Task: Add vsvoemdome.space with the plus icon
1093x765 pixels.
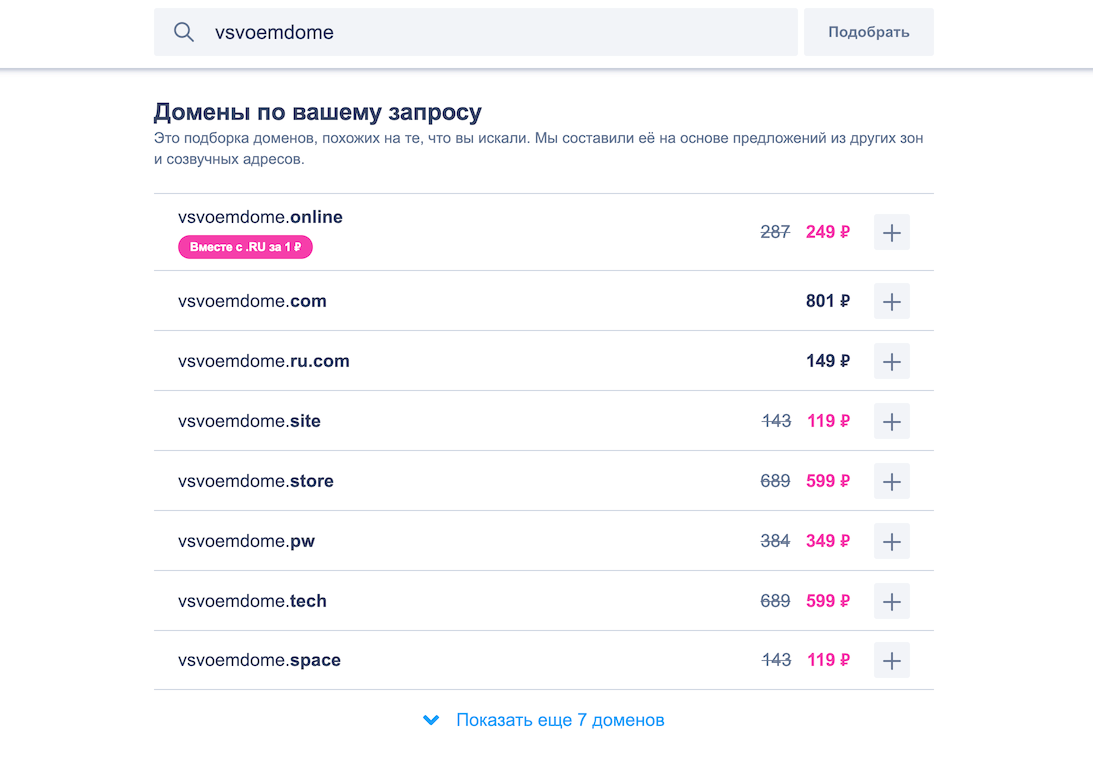Action: pos(891,660)
